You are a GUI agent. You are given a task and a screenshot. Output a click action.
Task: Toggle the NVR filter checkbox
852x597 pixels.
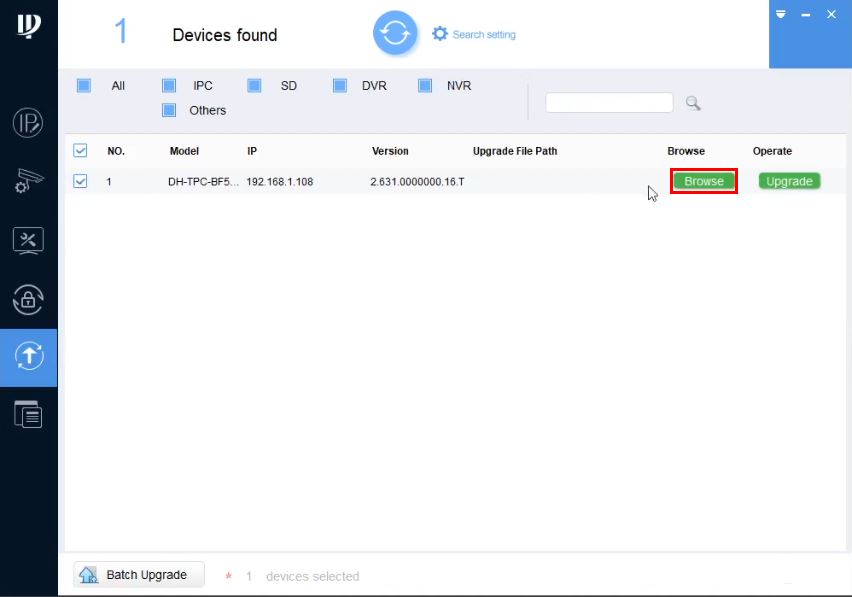pyautogui.click(x=425, y=85)
